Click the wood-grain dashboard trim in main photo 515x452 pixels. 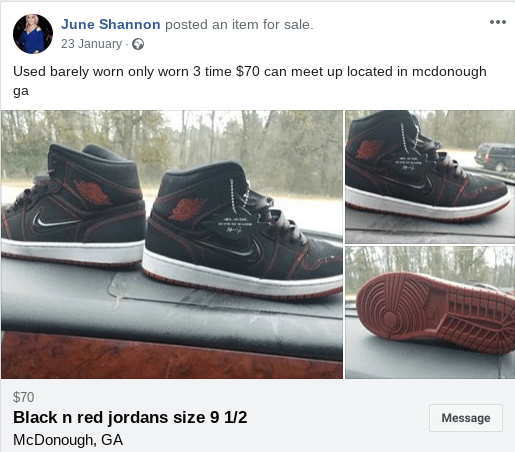[172, 356]
